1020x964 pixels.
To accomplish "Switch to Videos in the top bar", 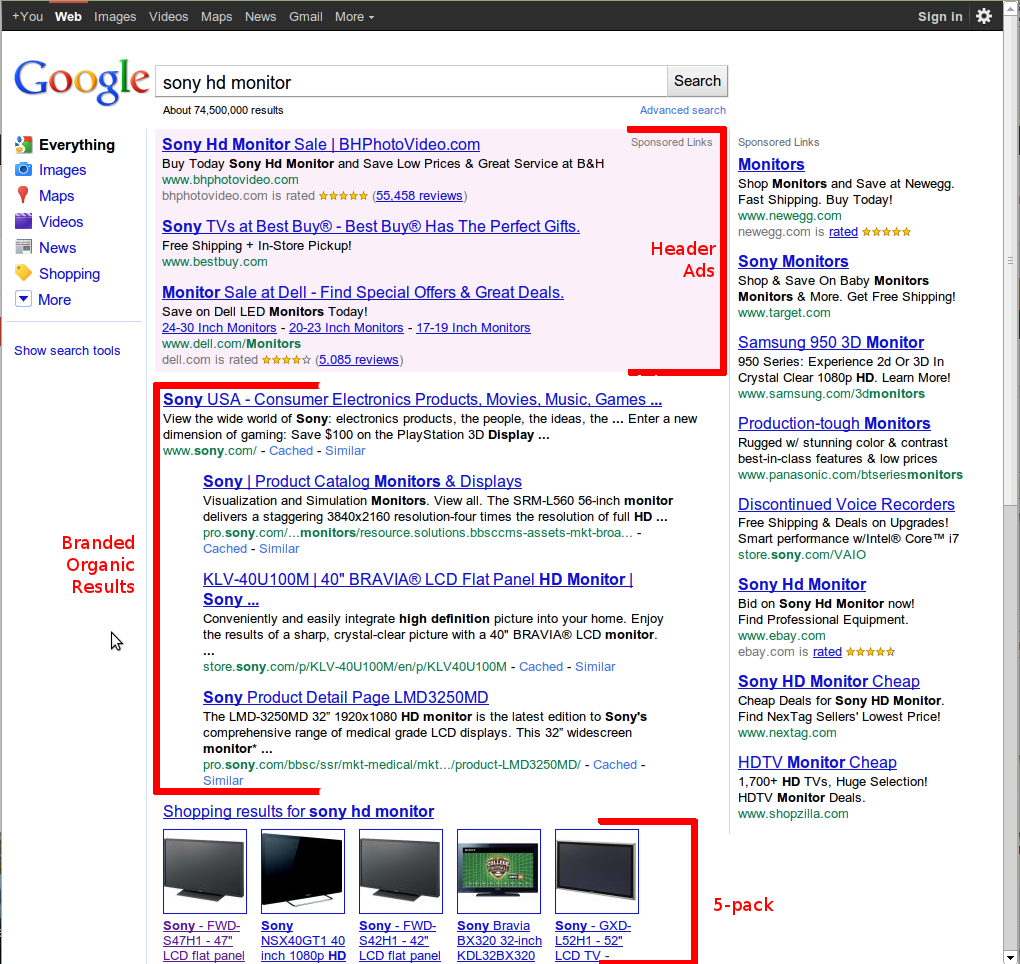I will click(168, 16).
